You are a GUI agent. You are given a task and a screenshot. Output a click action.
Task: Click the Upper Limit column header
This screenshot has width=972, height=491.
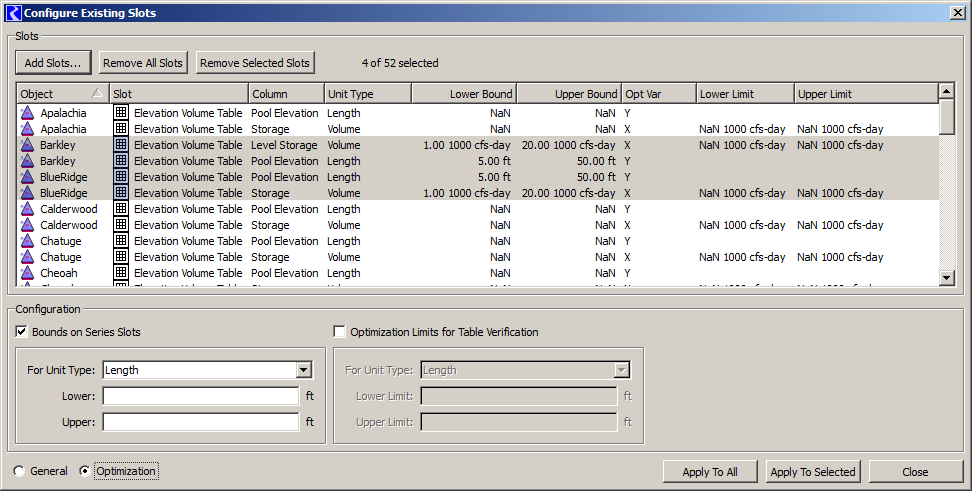[x=866, y=94]
